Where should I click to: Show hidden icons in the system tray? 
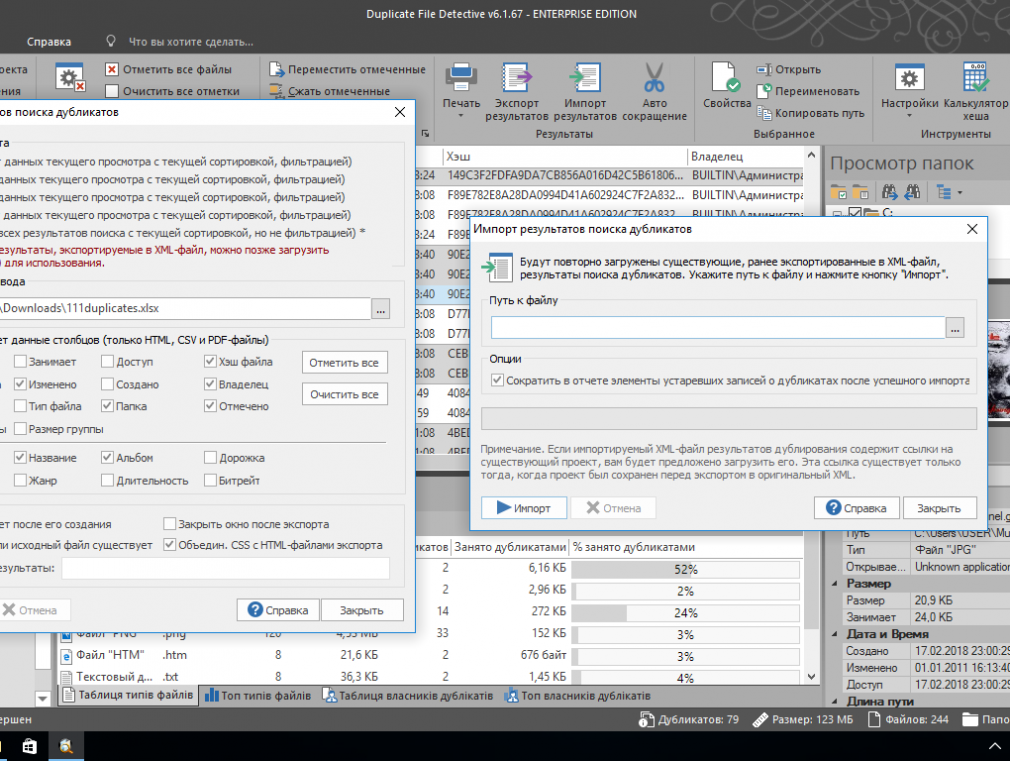coord(994,746)
